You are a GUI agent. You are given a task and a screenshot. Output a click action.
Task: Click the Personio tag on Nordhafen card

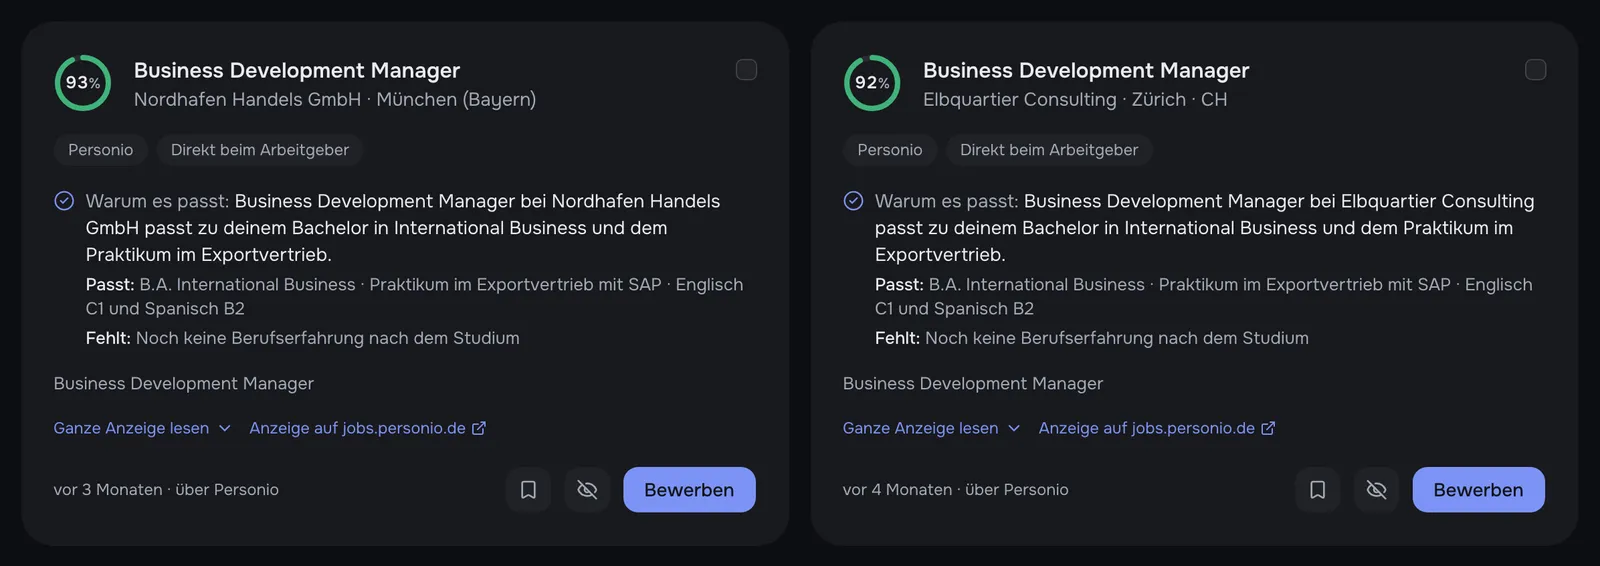[x=101, y=150]
